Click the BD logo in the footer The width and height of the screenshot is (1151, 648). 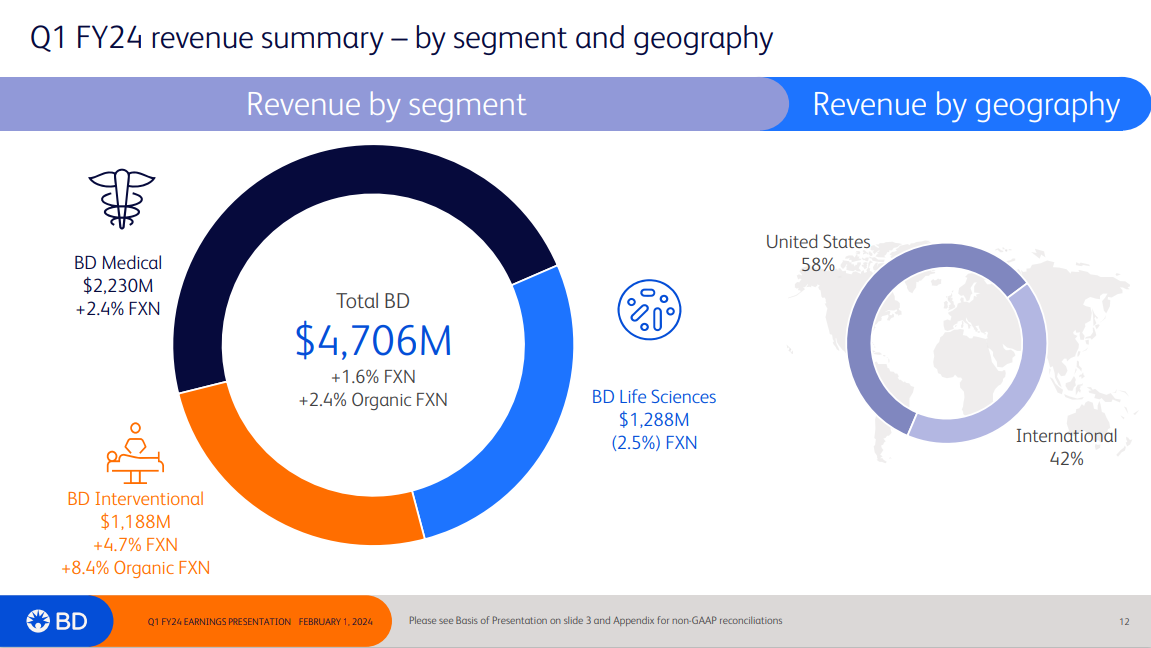click(x=57, y=621)
